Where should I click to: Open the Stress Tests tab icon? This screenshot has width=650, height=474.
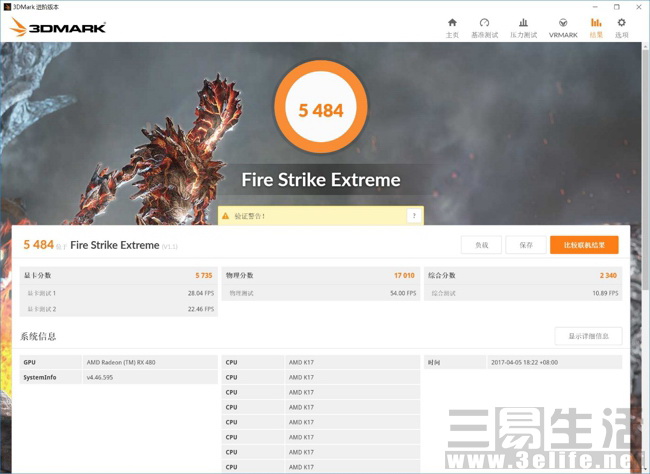(x=523, y=22)
